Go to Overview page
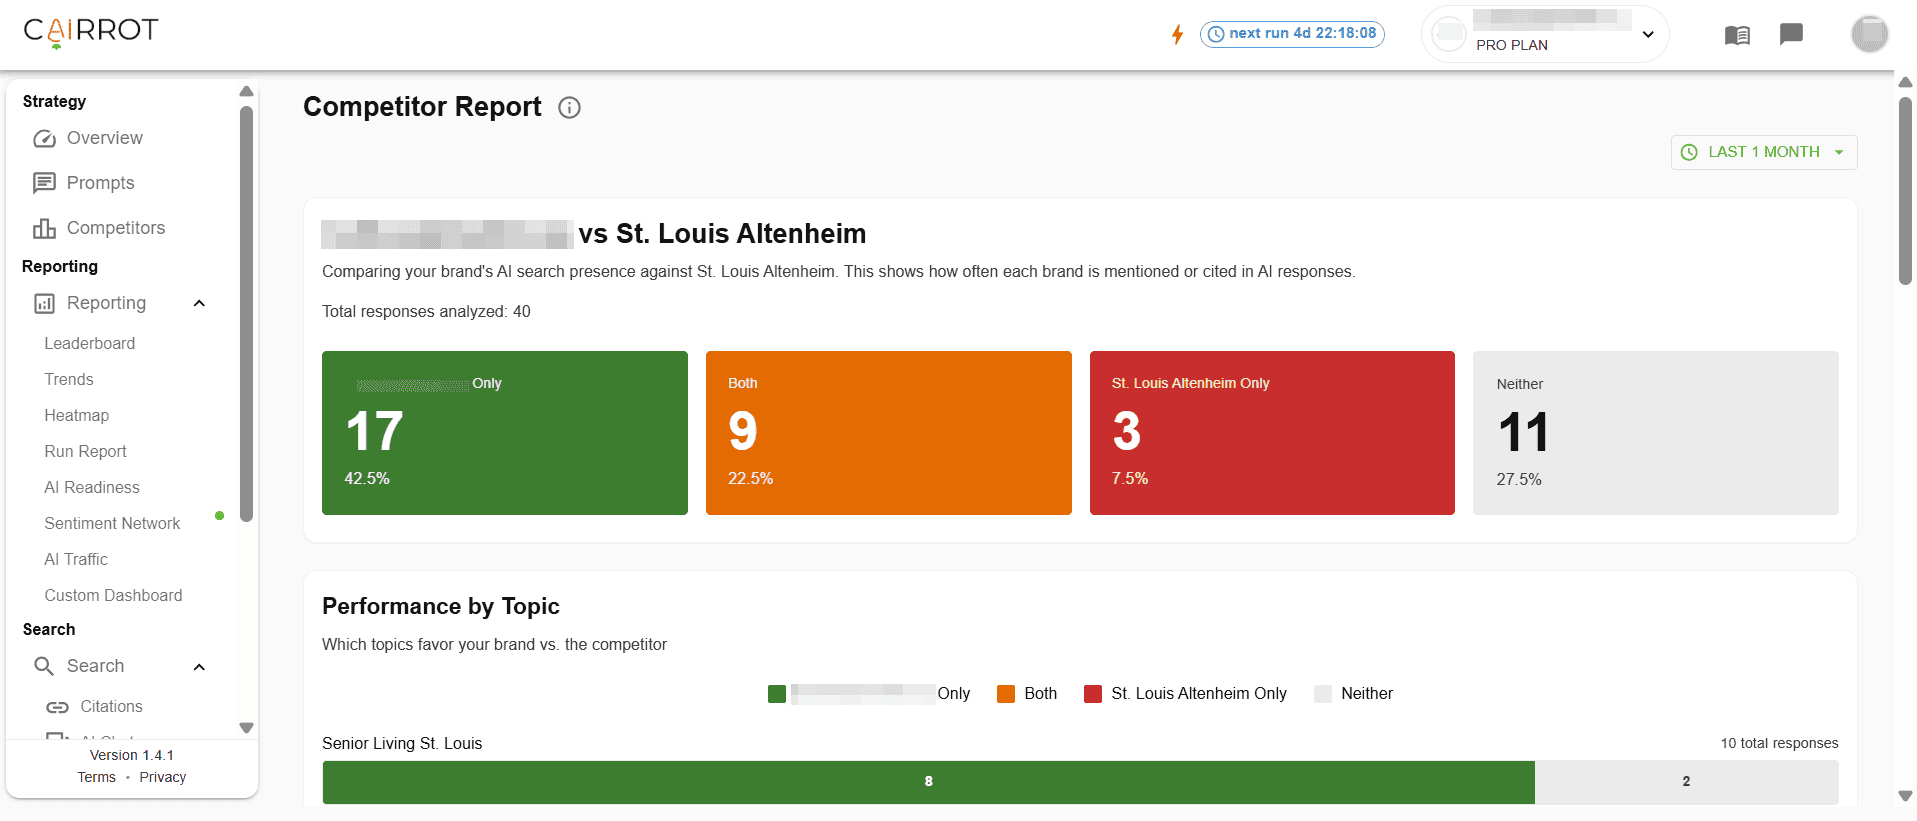Screen dimensions: 1917x821 click(104, 138)
